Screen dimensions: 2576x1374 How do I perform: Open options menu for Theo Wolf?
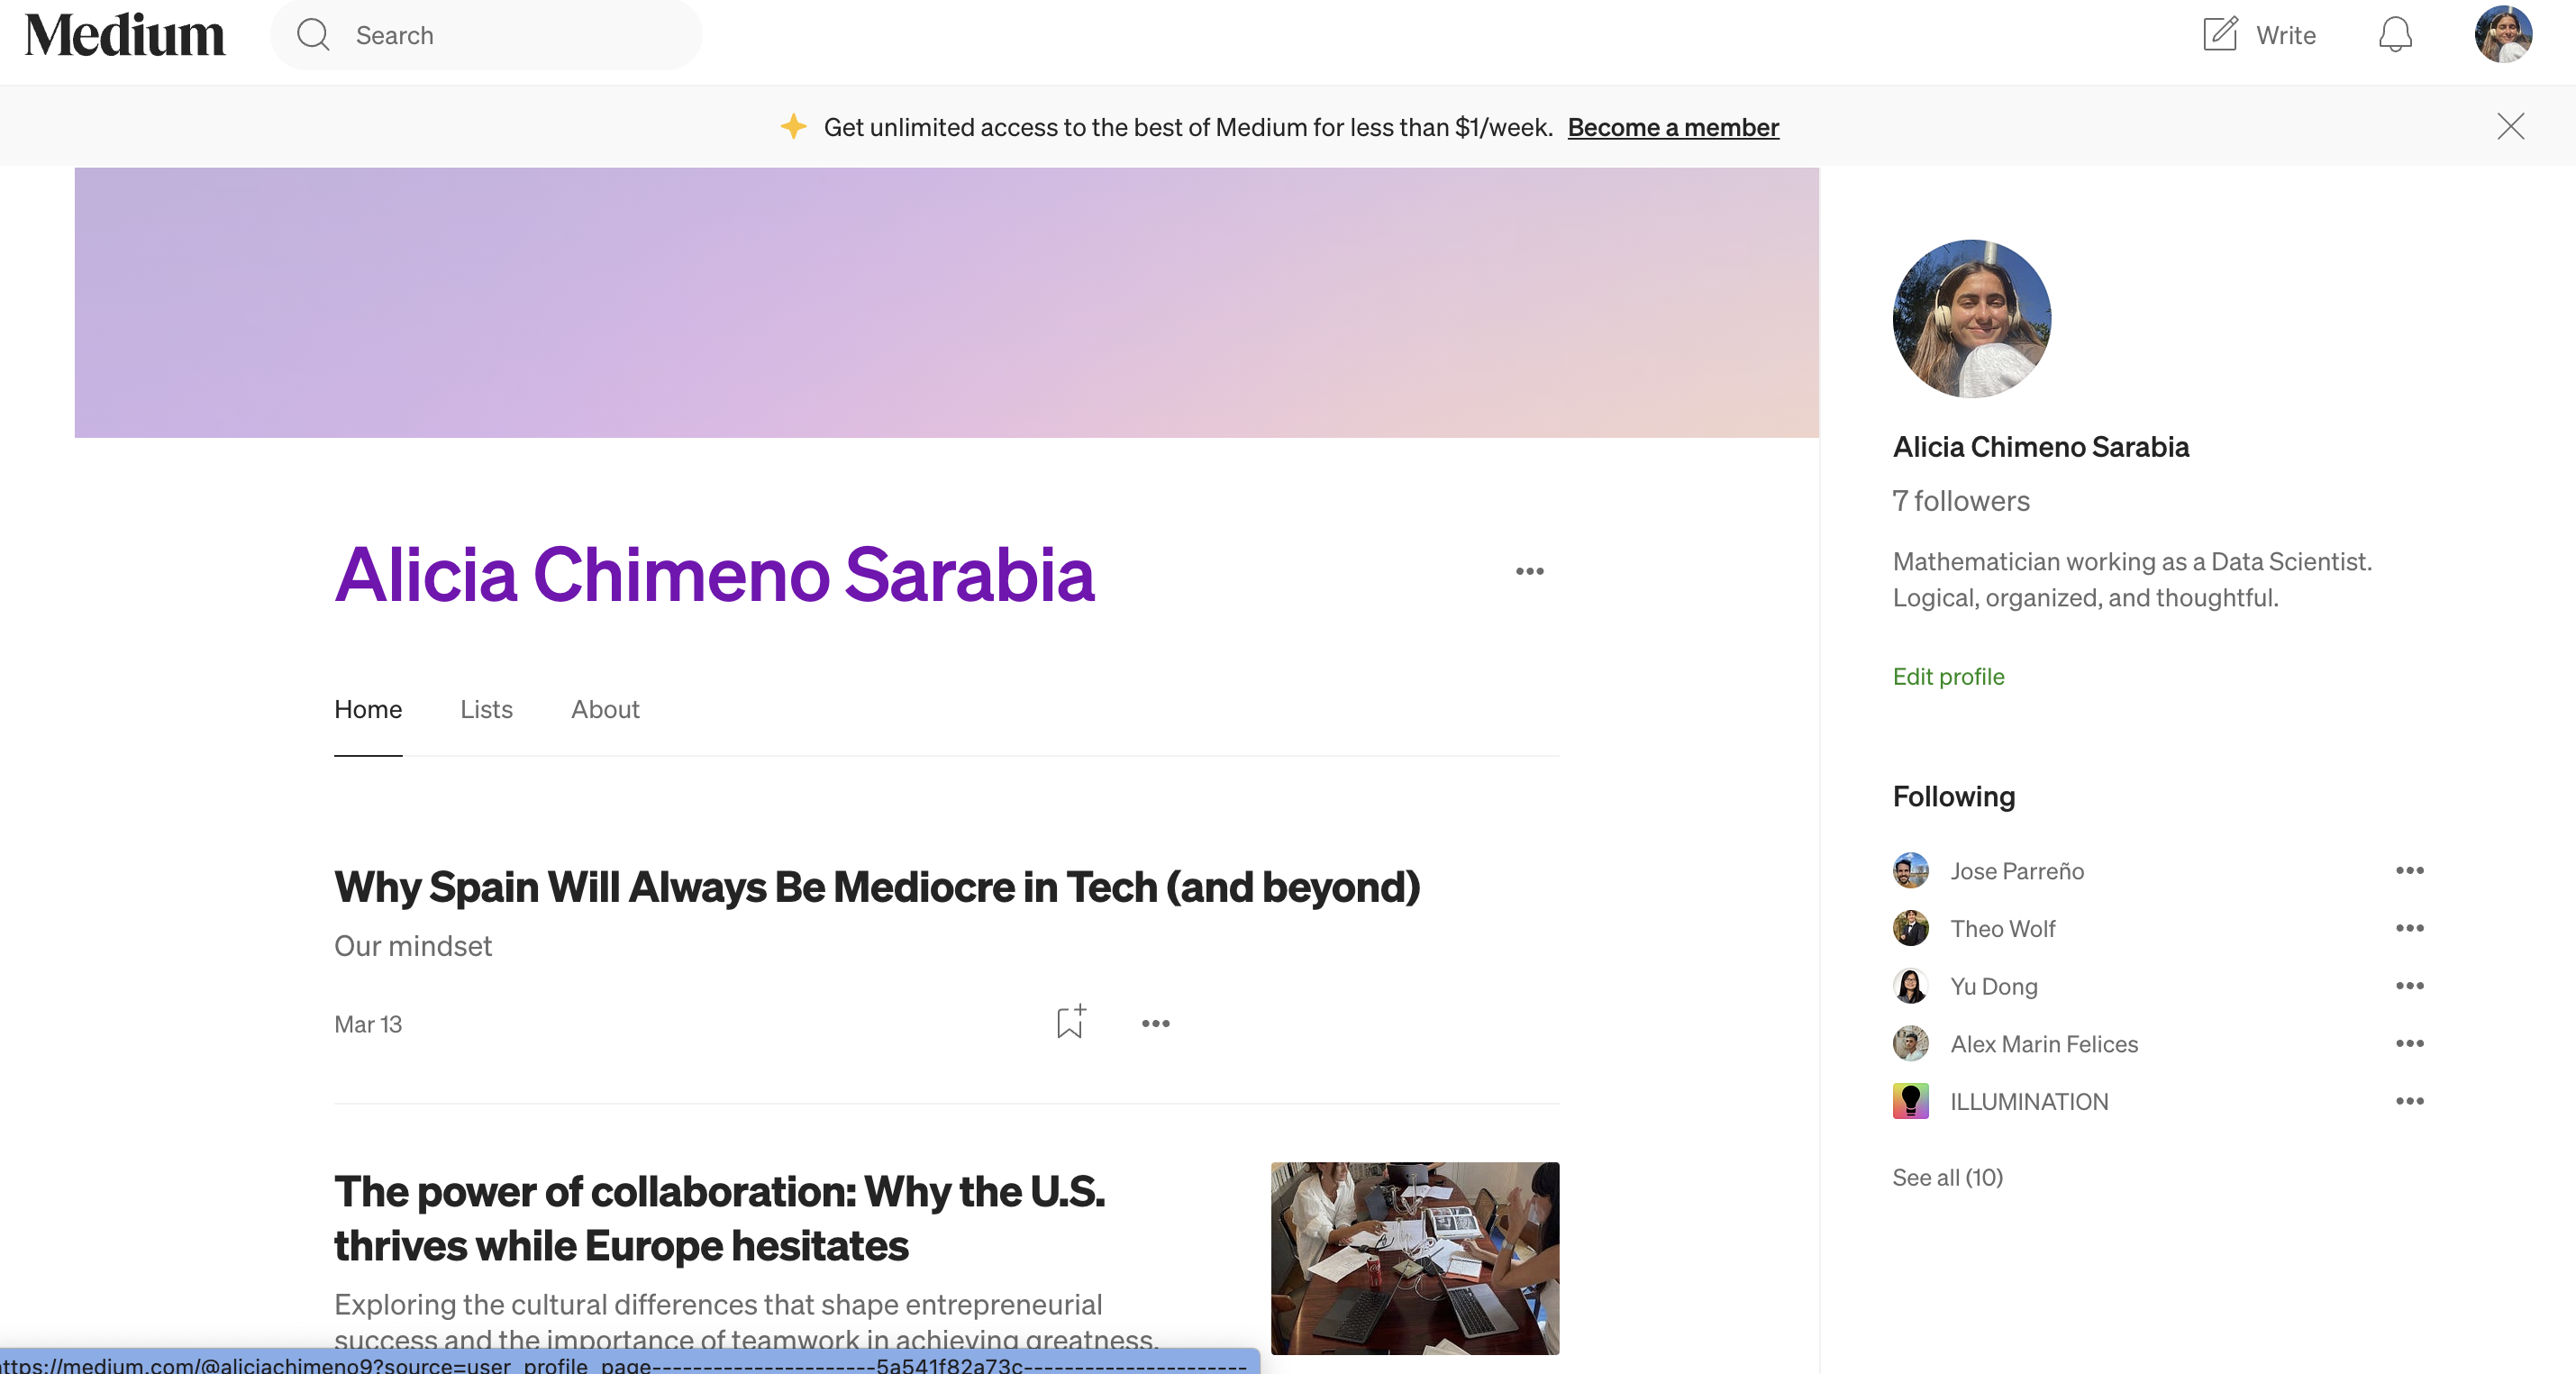pos(2409,928)
